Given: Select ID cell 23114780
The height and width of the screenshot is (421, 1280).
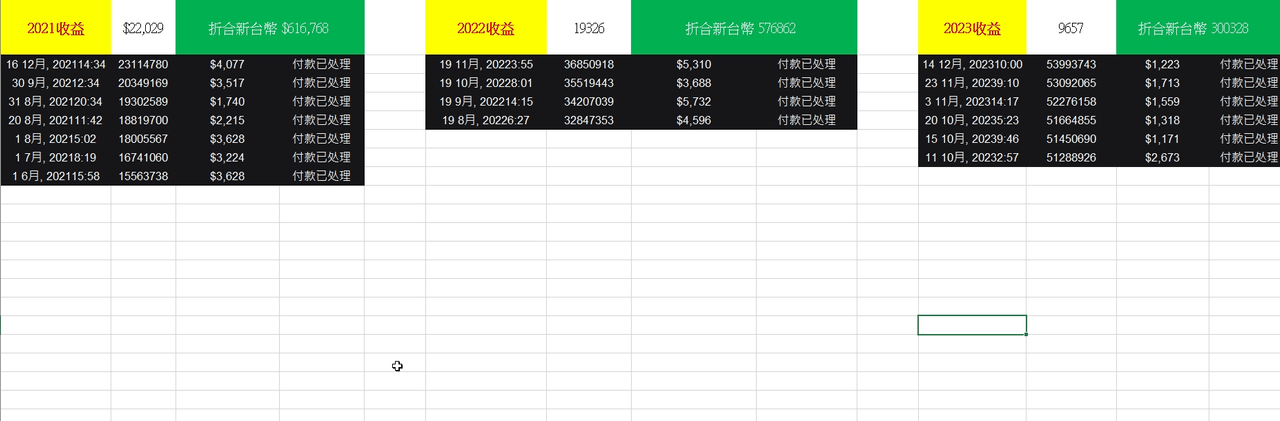Looking at the screenshot, I should [x=143, y=64].
